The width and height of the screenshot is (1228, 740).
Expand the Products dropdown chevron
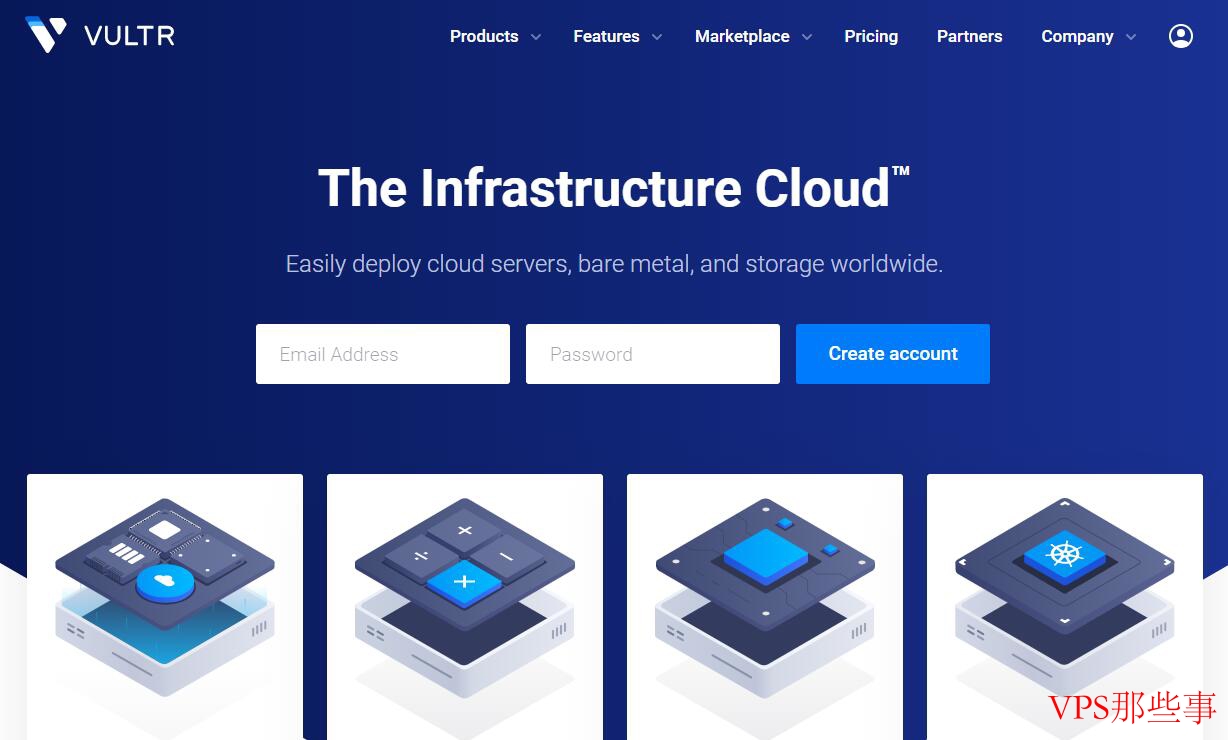tap(536, 37)
